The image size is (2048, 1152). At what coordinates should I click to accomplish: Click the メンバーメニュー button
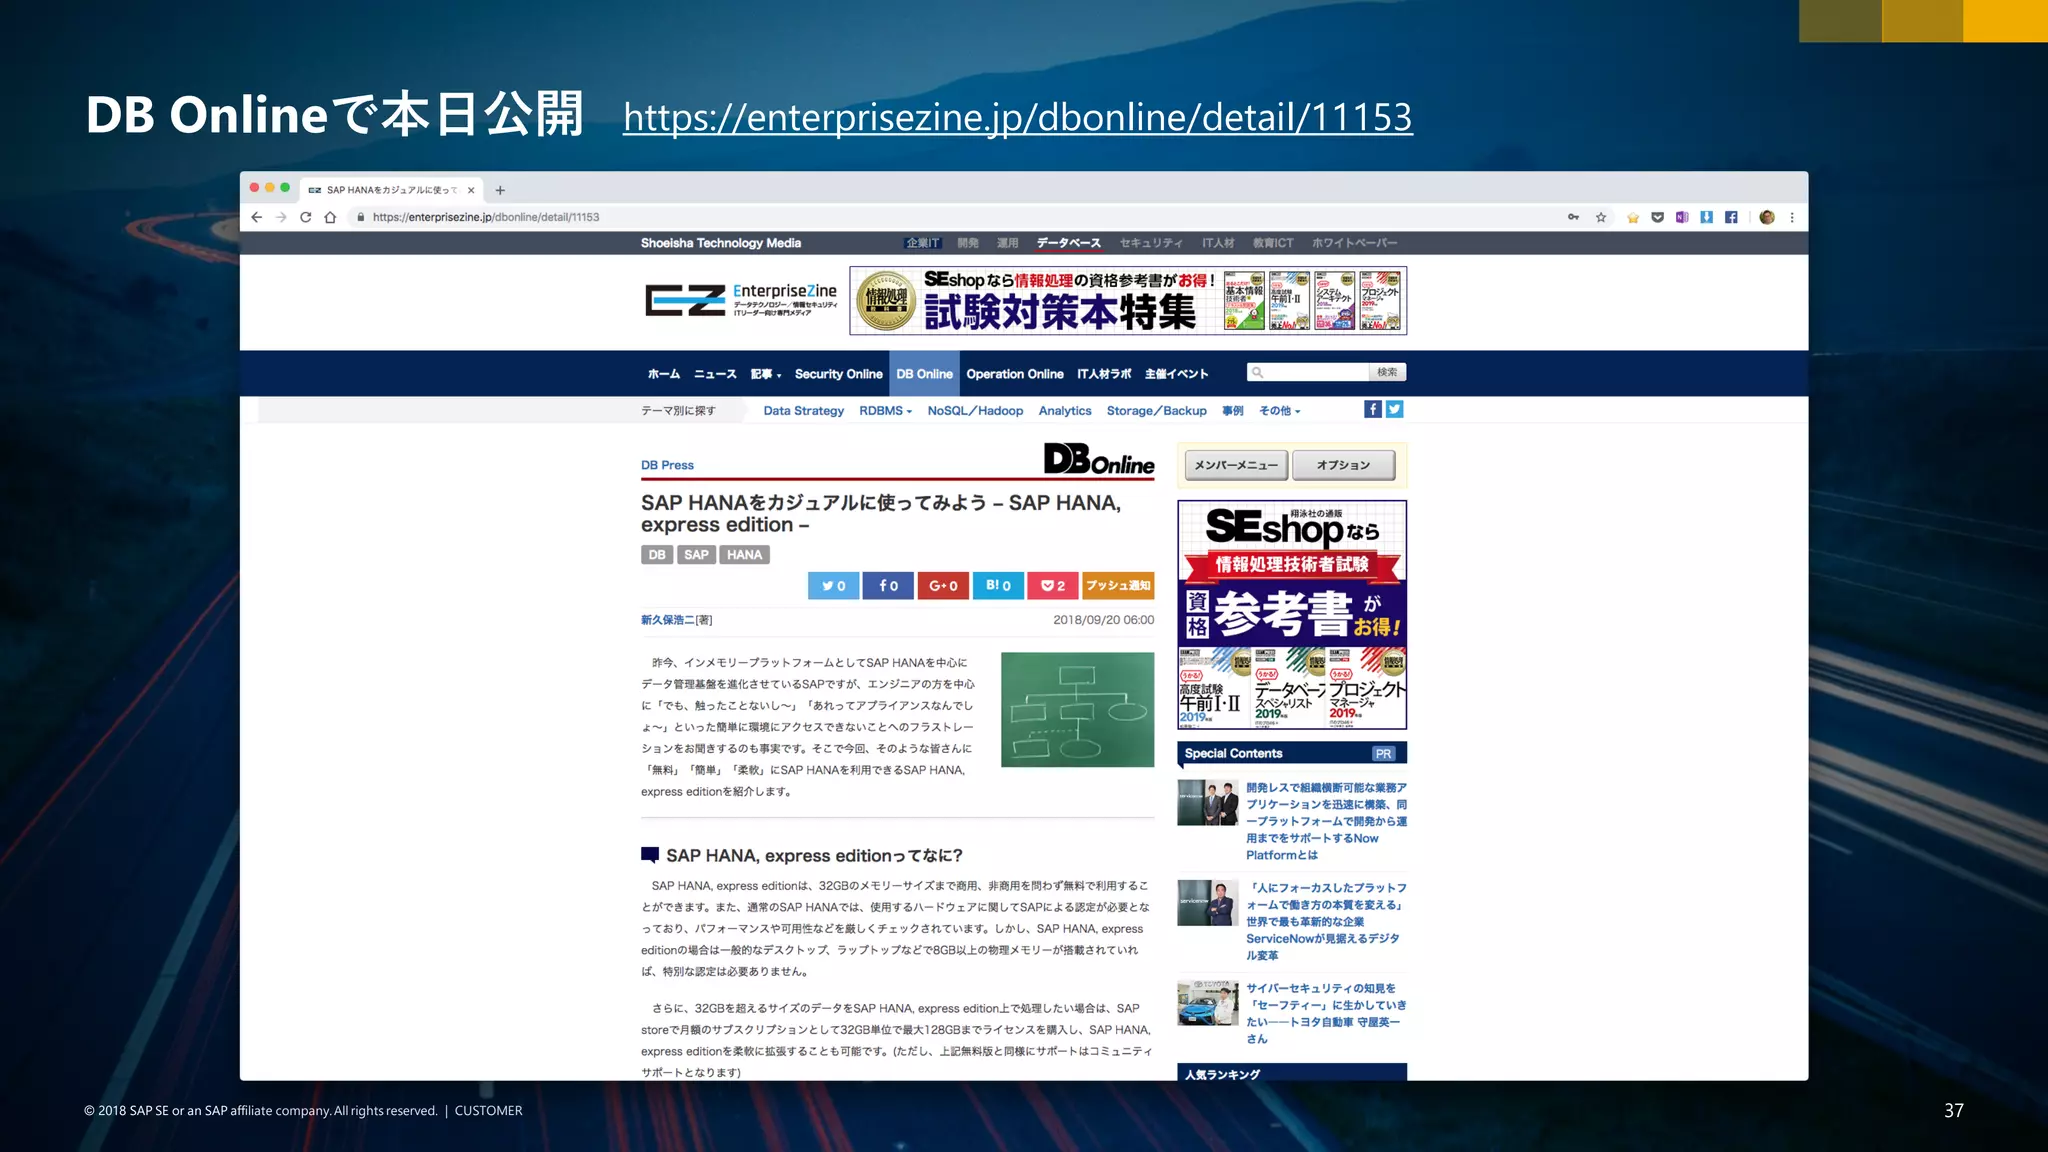pos(1236,465)
